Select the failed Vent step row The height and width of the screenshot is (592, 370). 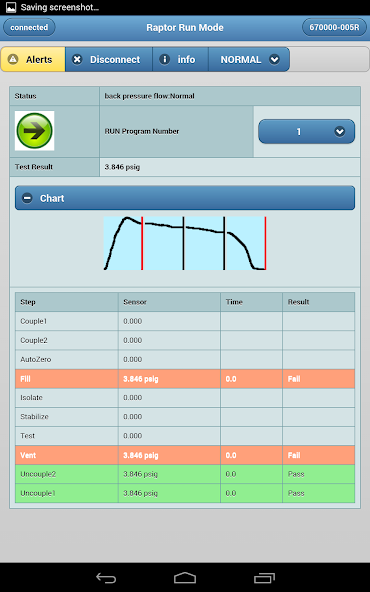click(185, 455)
